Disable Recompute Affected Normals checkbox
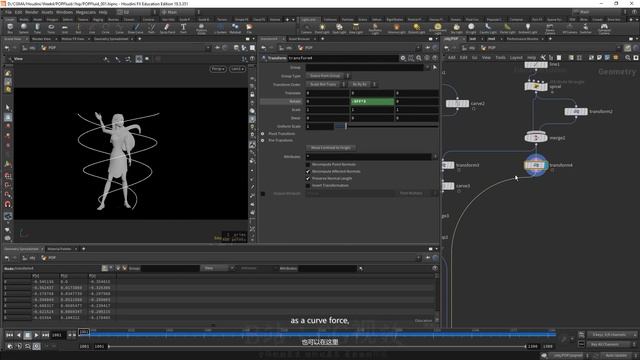The image size is (640, 360). click(308, 171)
